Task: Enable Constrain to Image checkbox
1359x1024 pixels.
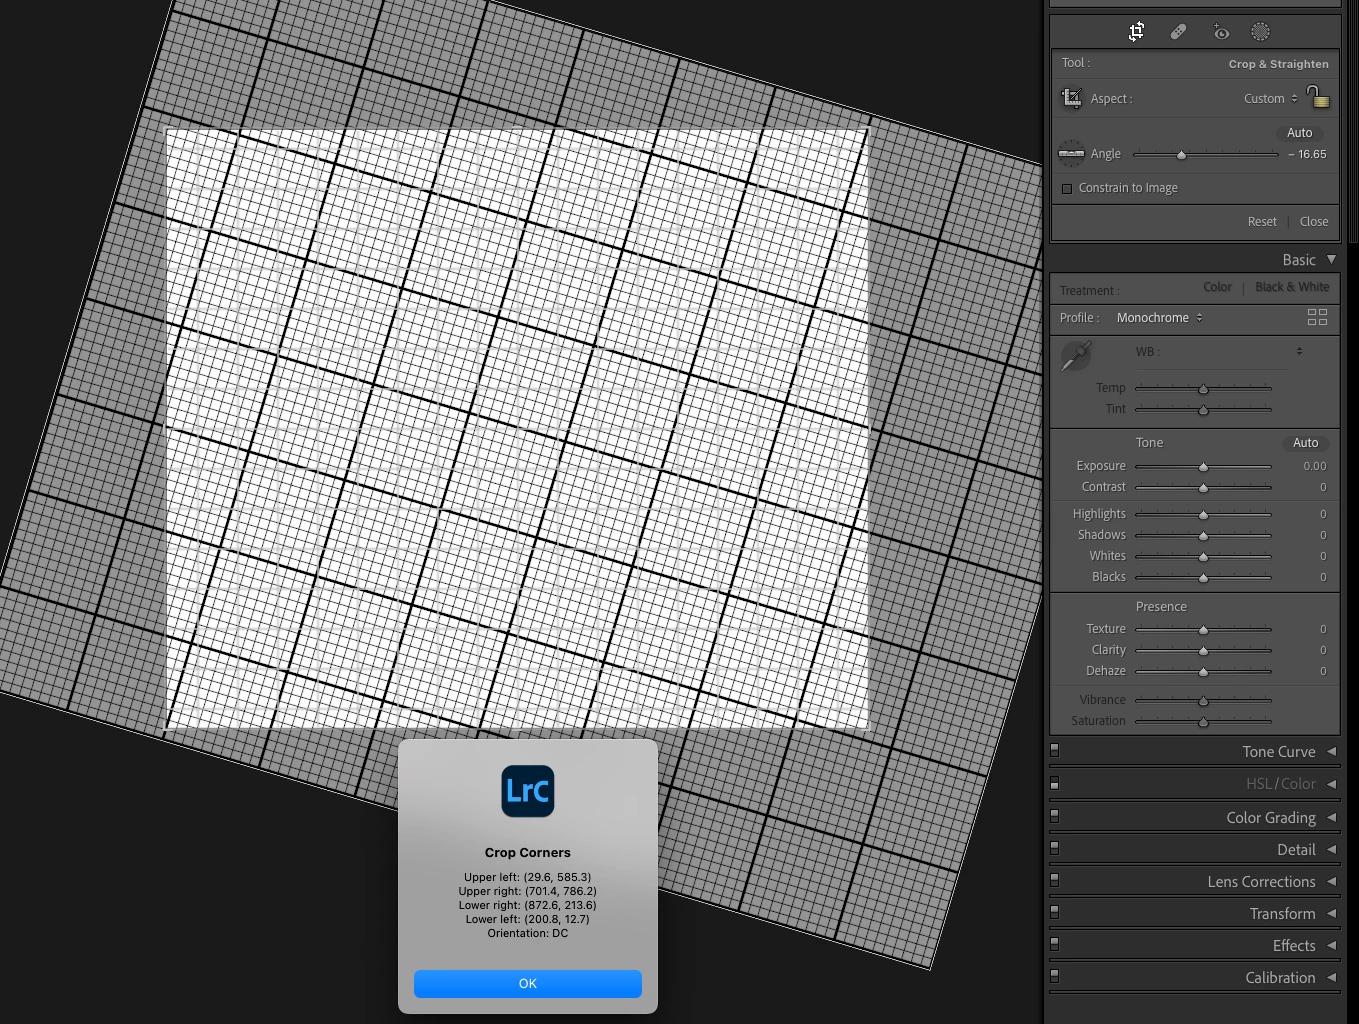Action: click(x=1067, y=188)
